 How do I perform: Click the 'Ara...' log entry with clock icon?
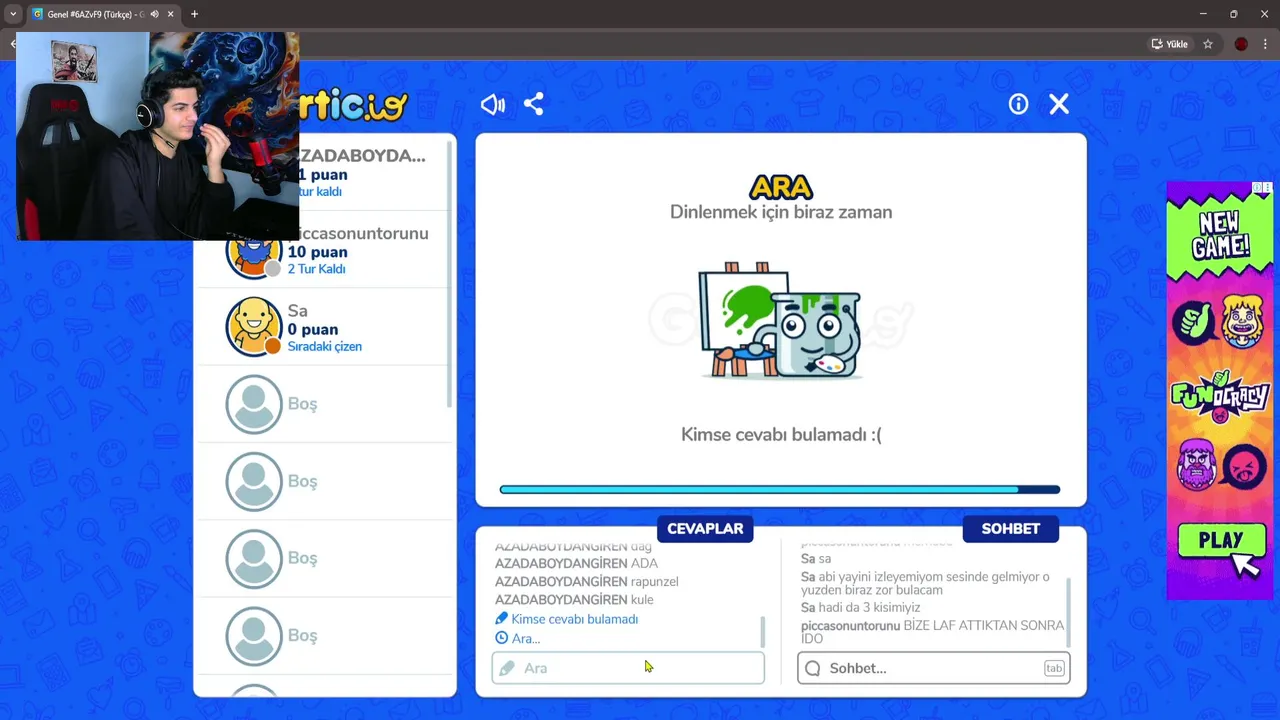(x=517, y=638)
